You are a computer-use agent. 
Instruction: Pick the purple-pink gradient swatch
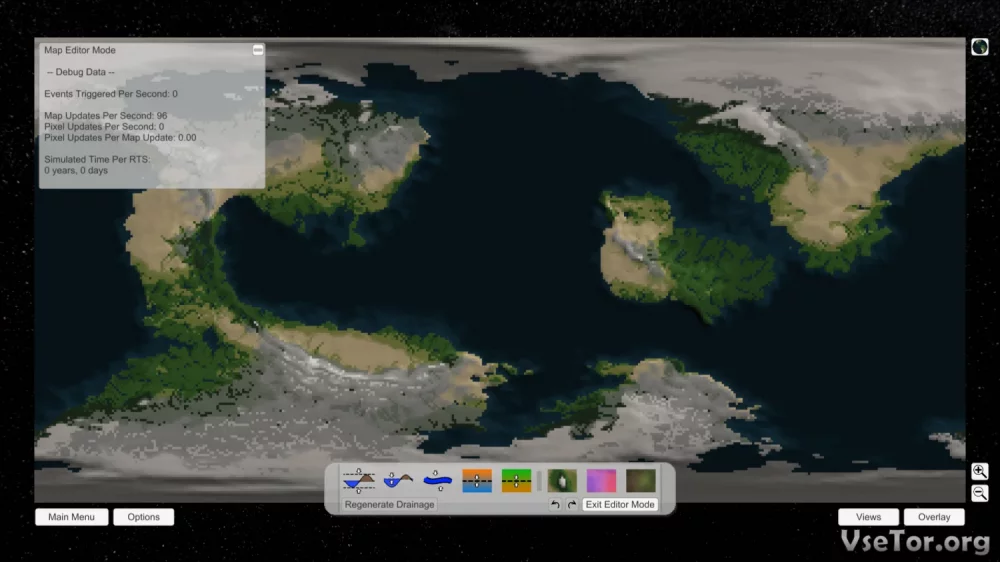coord(601,481)
